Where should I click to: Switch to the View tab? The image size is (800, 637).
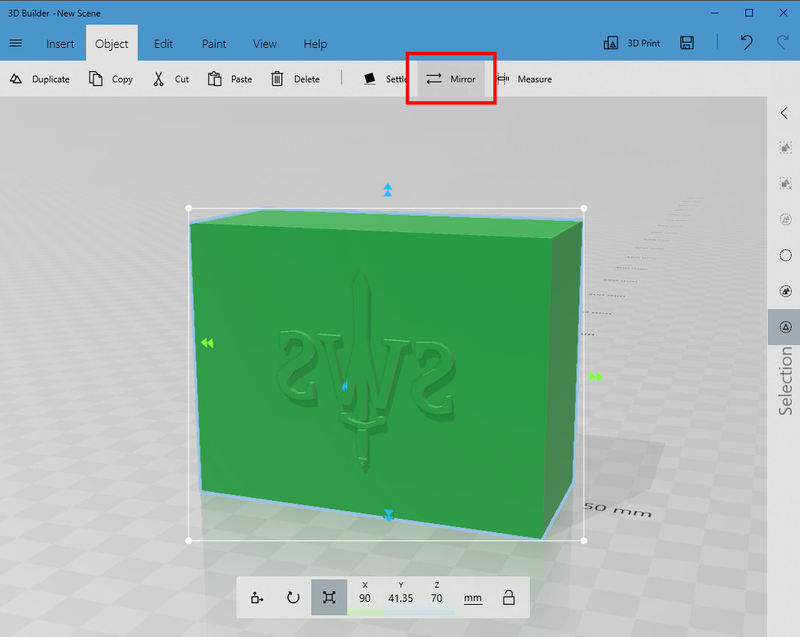pyautogui.click(x=264, y=44)
